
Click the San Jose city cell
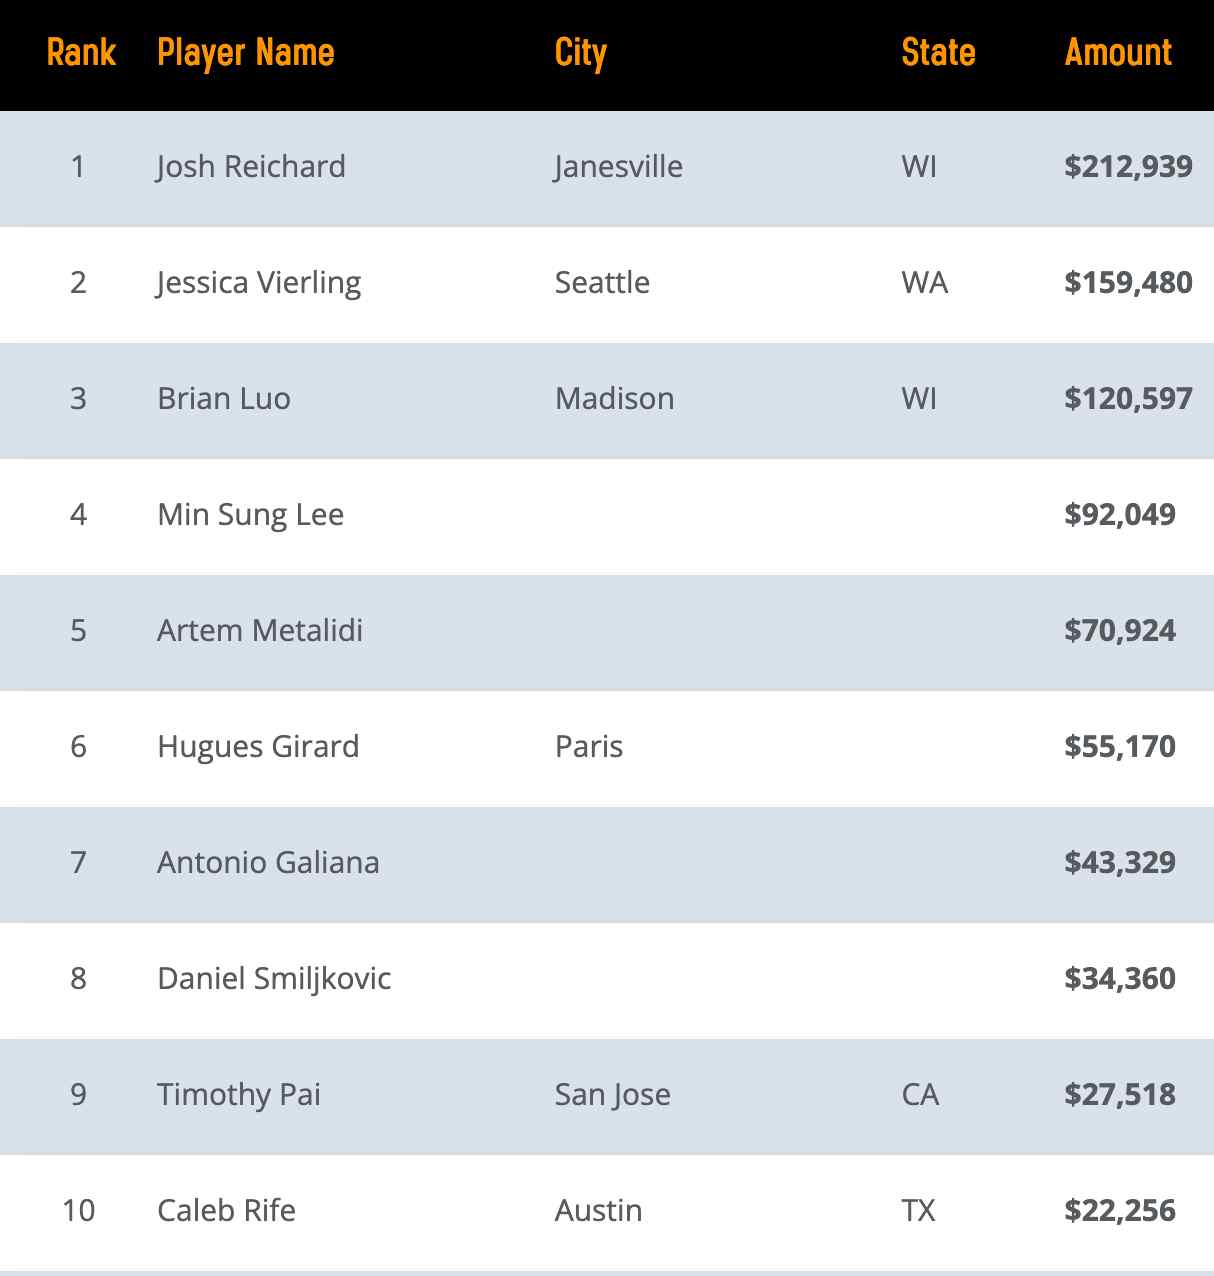pos(612,1095)
